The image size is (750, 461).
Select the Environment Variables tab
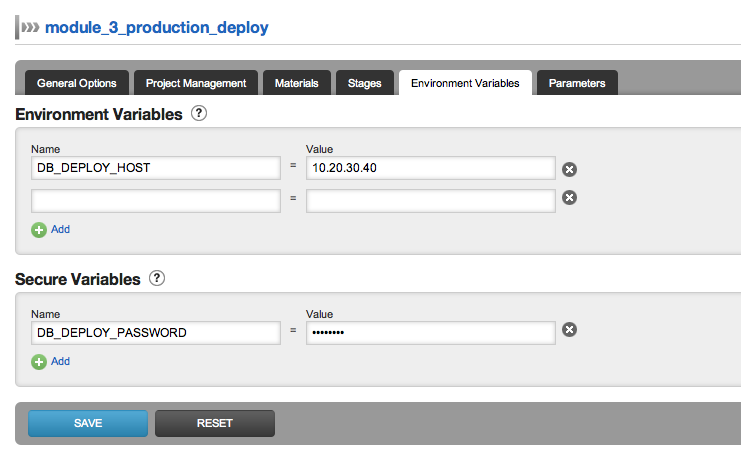(465, 83)
